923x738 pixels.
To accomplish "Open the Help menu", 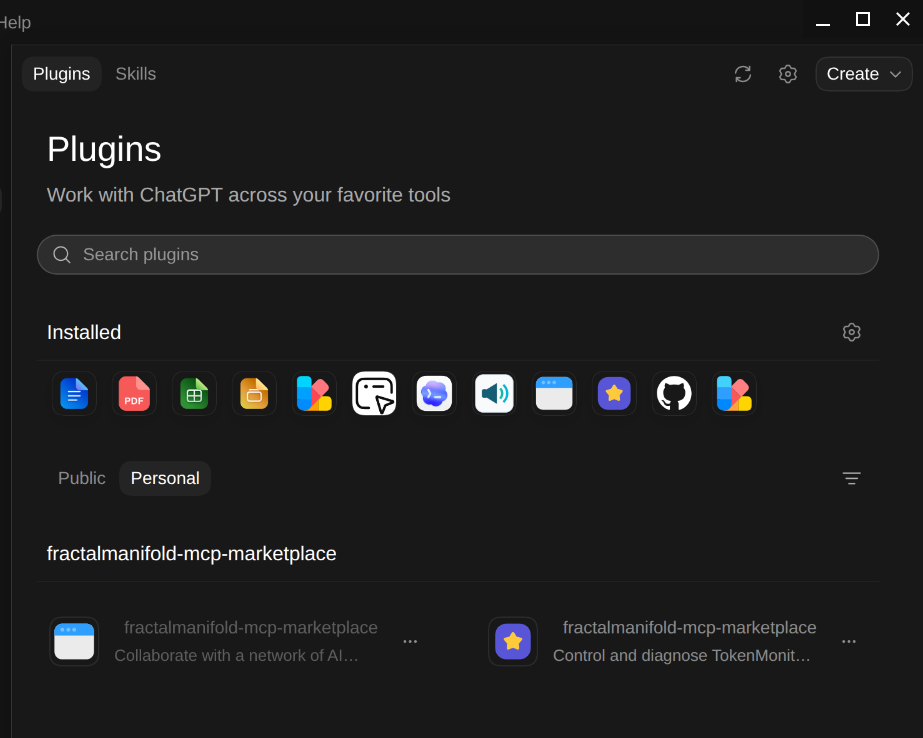I will 14,22.
